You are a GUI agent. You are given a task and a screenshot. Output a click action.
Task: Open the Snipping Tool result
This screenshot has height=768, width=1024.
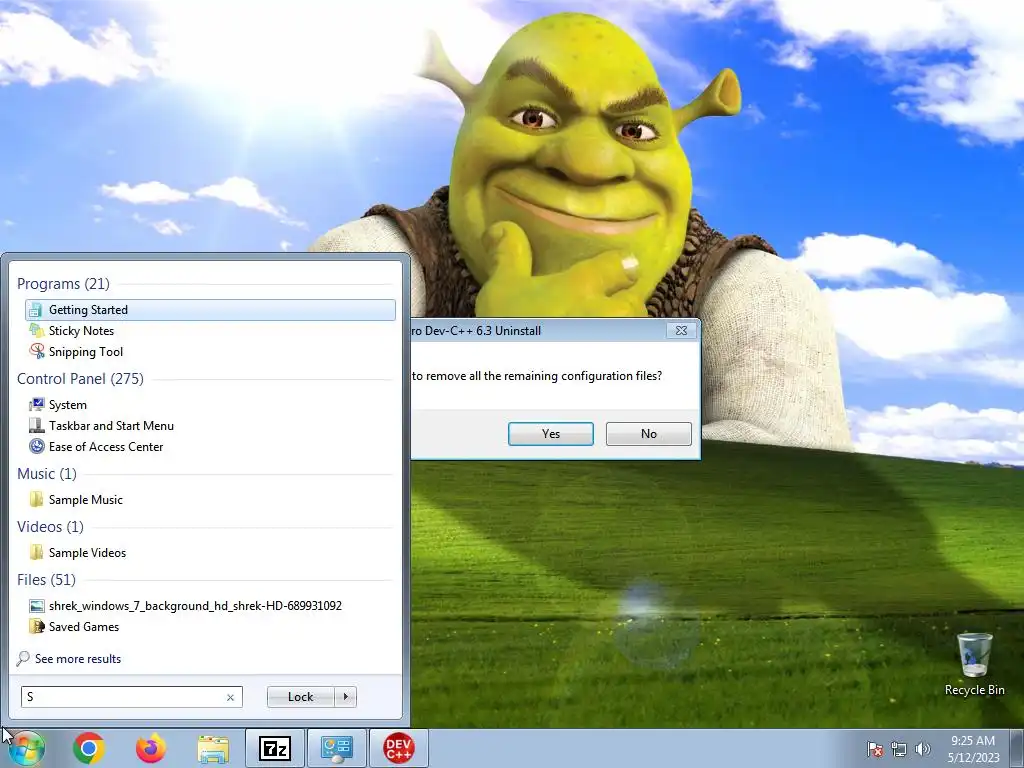[x=86, y=352]
